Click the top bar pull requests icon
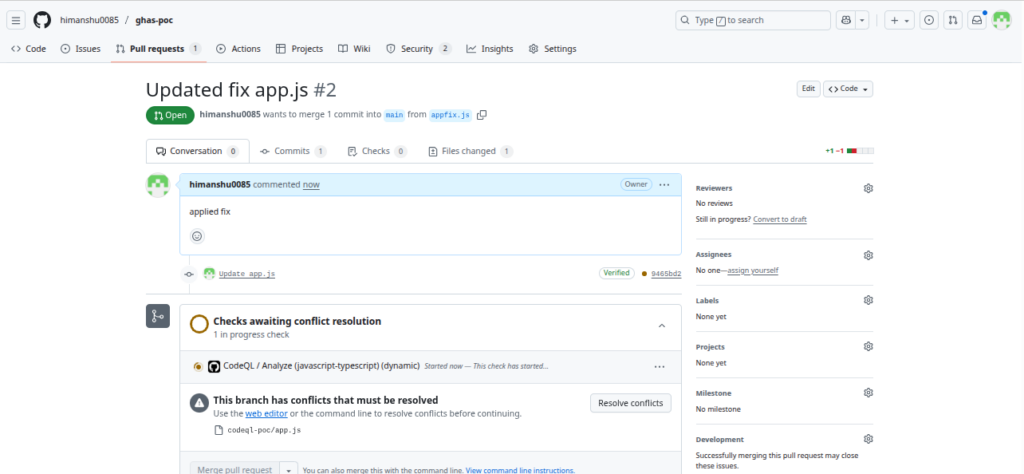The height and width of the screenshot is (474, 1024). click(x=953, y=20)
